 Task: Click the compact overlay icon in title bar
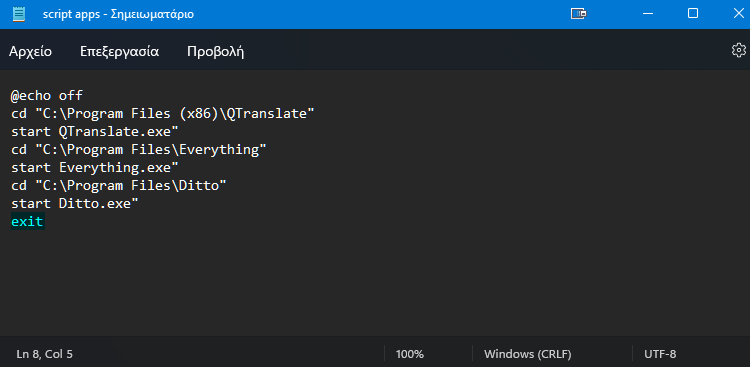point(579,14)
